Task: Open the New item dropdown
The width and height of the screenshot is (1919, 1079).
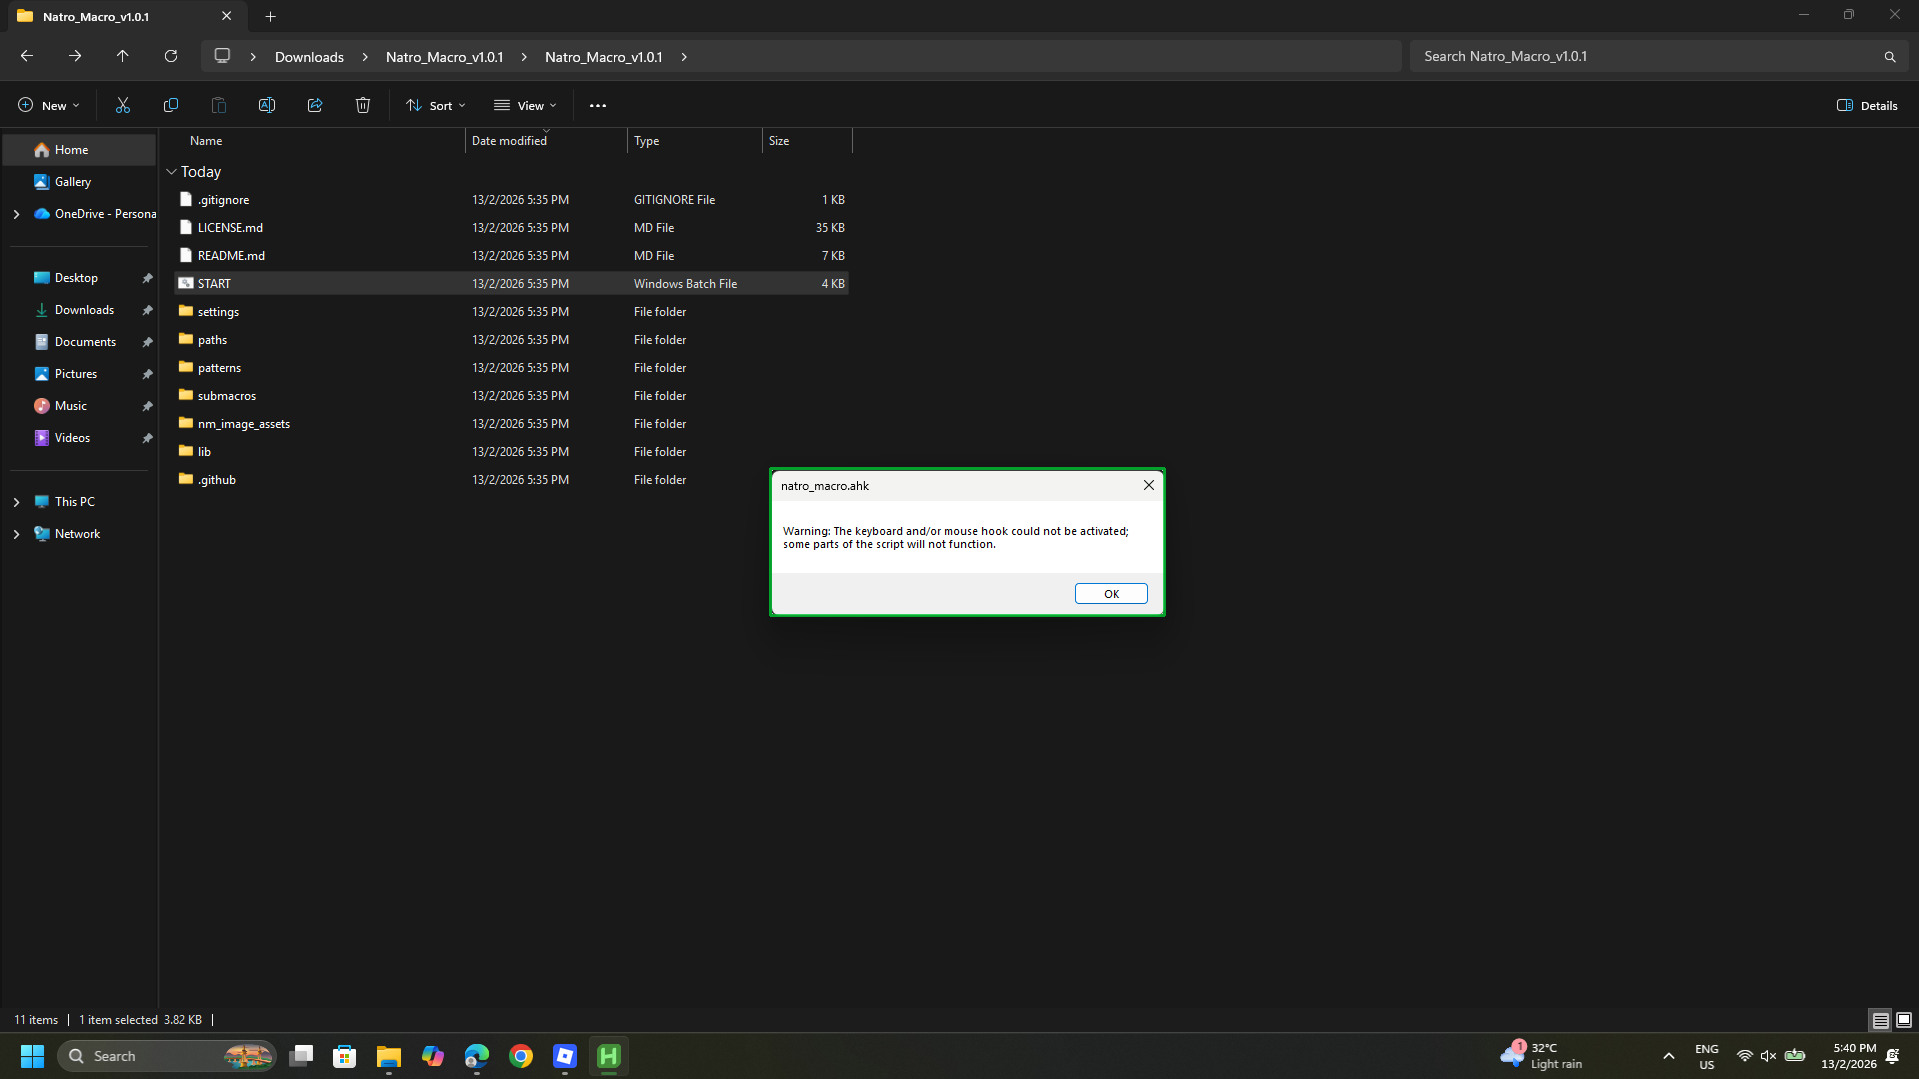Action: (x=47, y=105)
